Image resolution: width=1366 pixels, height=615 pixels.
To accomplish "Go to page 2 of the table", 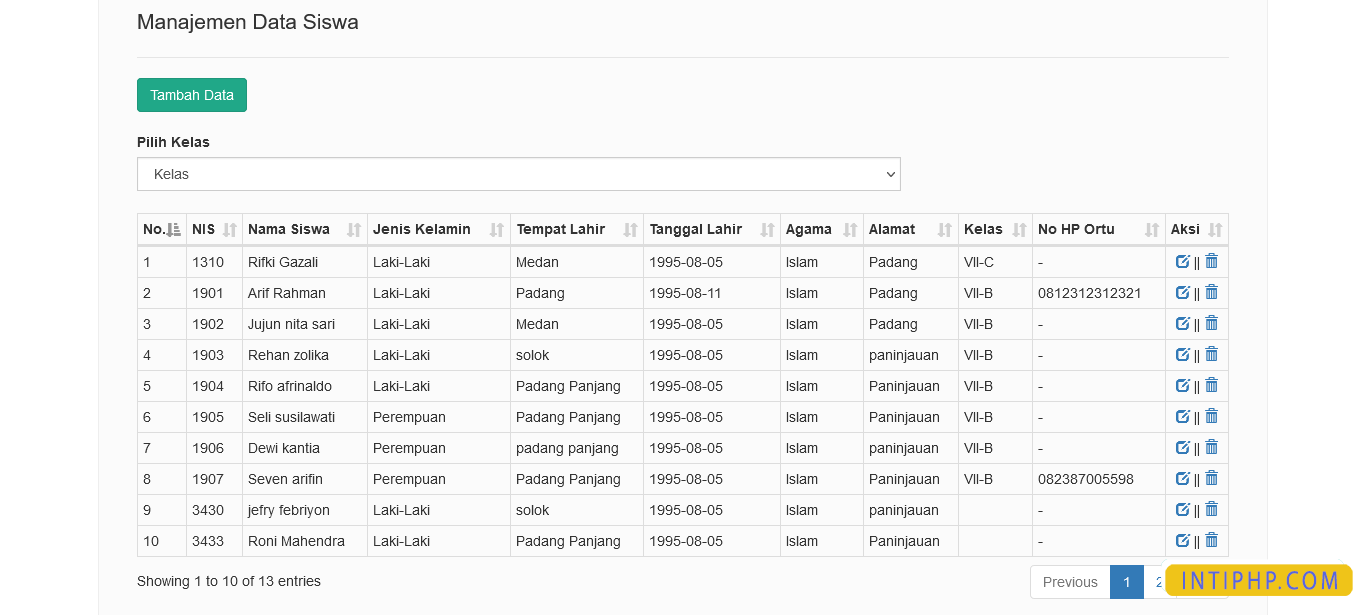I will tap(1158, 581).
